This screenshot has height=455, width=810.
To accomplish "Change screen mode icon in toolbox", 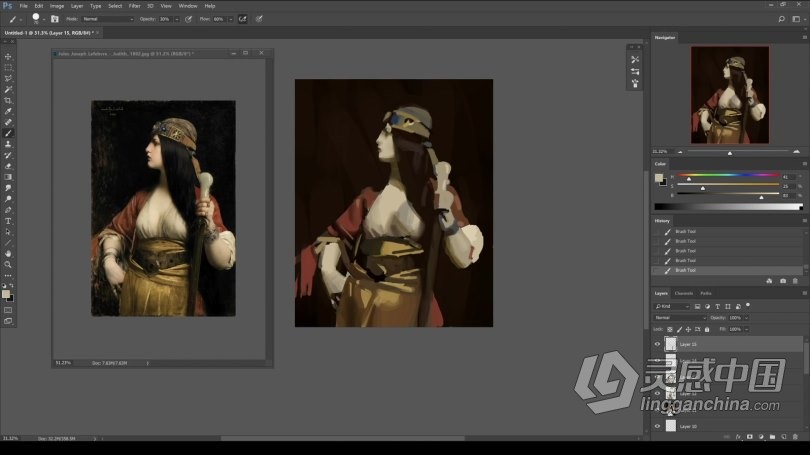I will click(x=8, y=321).
